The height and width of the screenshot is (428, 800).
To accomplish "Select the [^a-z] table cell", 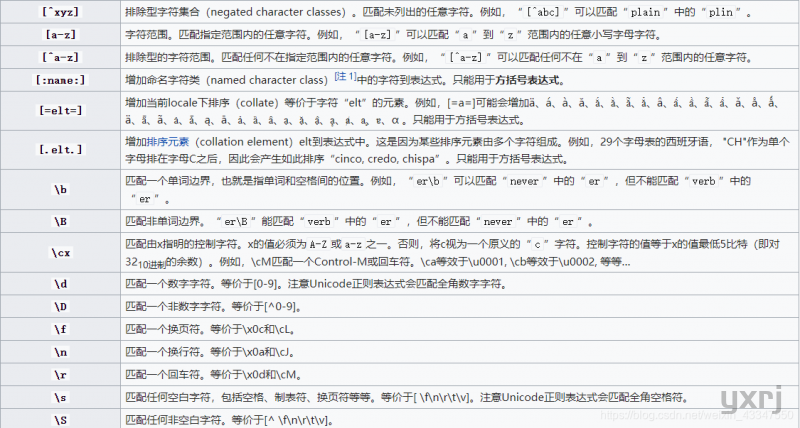I will point(60,57).
